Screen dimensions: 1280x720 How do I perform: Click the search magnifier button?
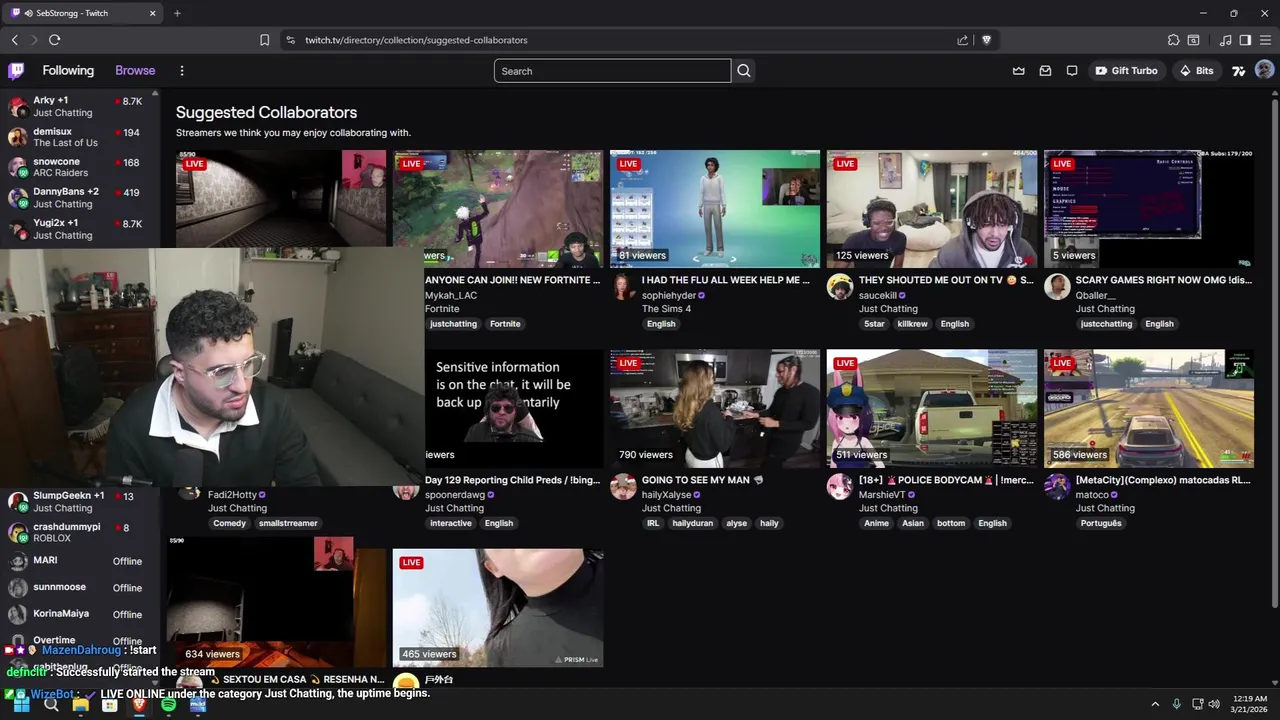point(744,71)
